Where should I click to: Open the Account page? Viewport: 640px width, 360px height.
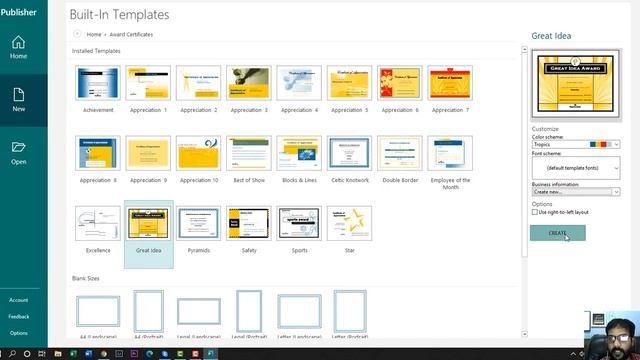[x=18, y=300]
